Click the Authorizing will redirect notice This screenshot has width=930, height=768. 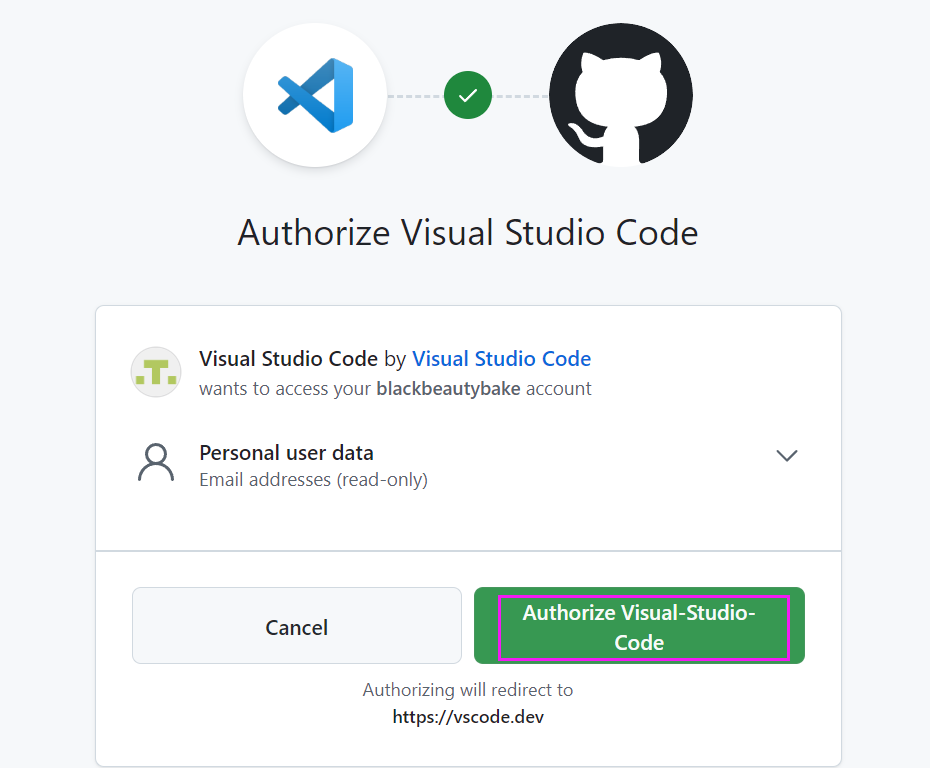coord(467,690)
